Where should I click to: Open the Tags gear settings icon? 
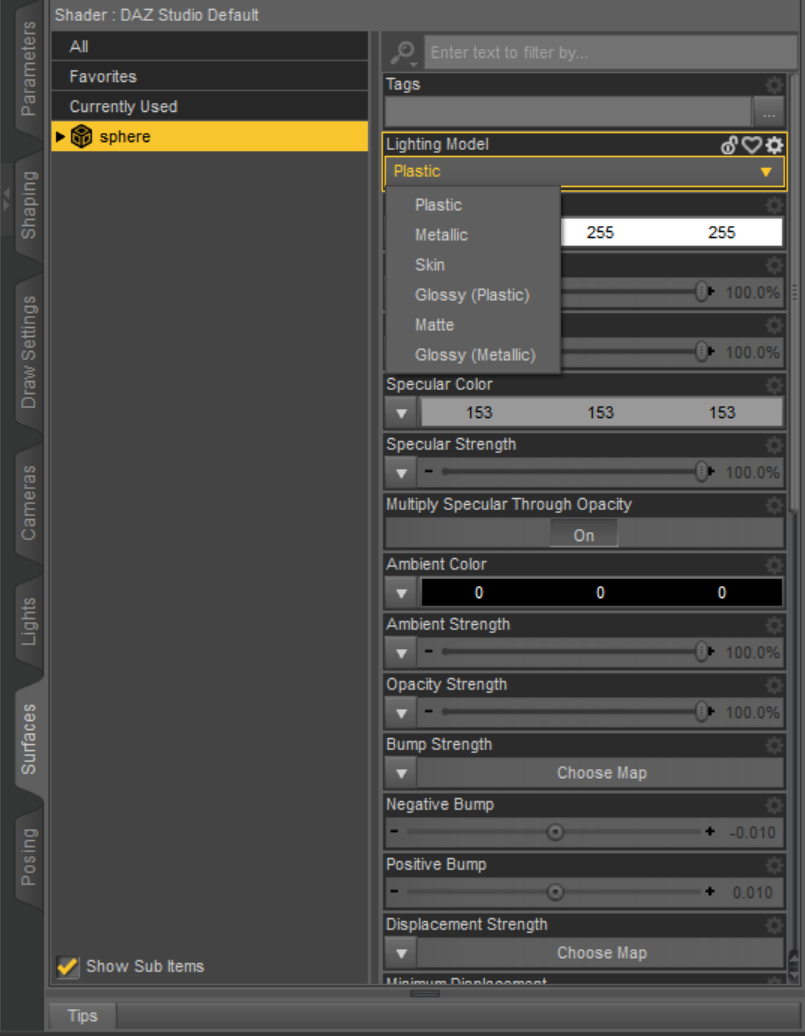774,85
